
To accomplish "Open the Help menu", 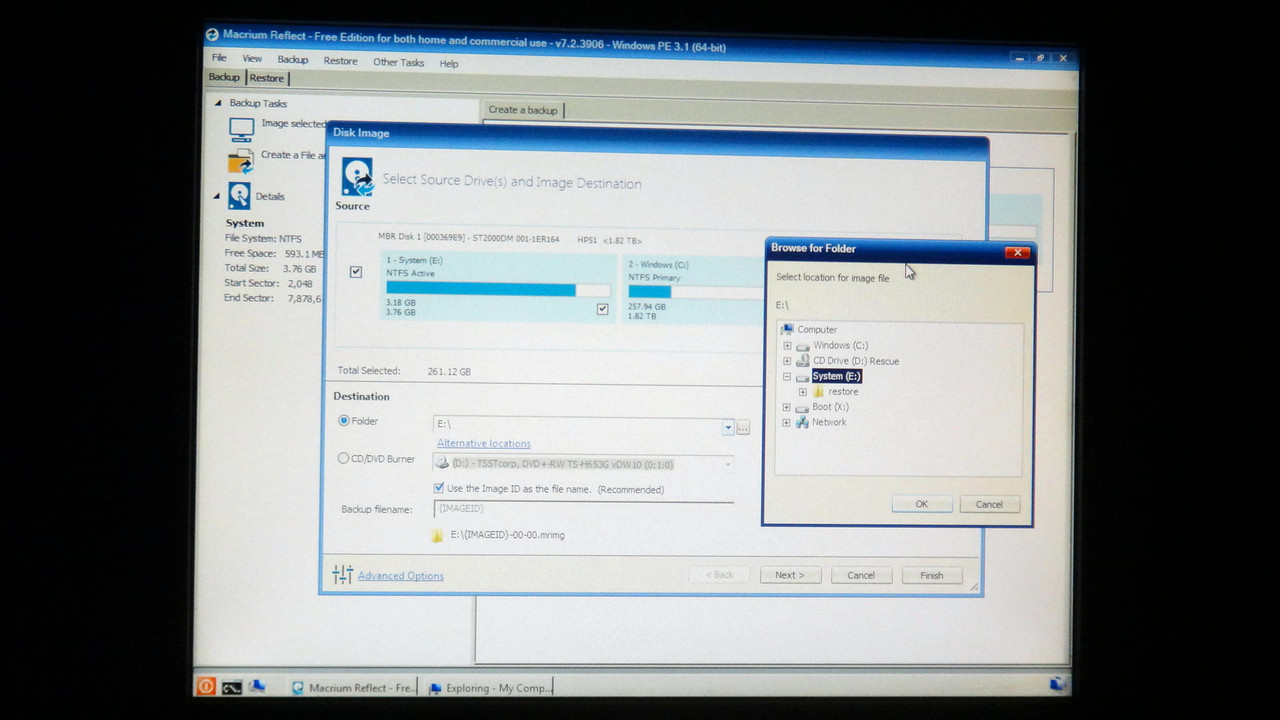I will (x=449, y=63).
